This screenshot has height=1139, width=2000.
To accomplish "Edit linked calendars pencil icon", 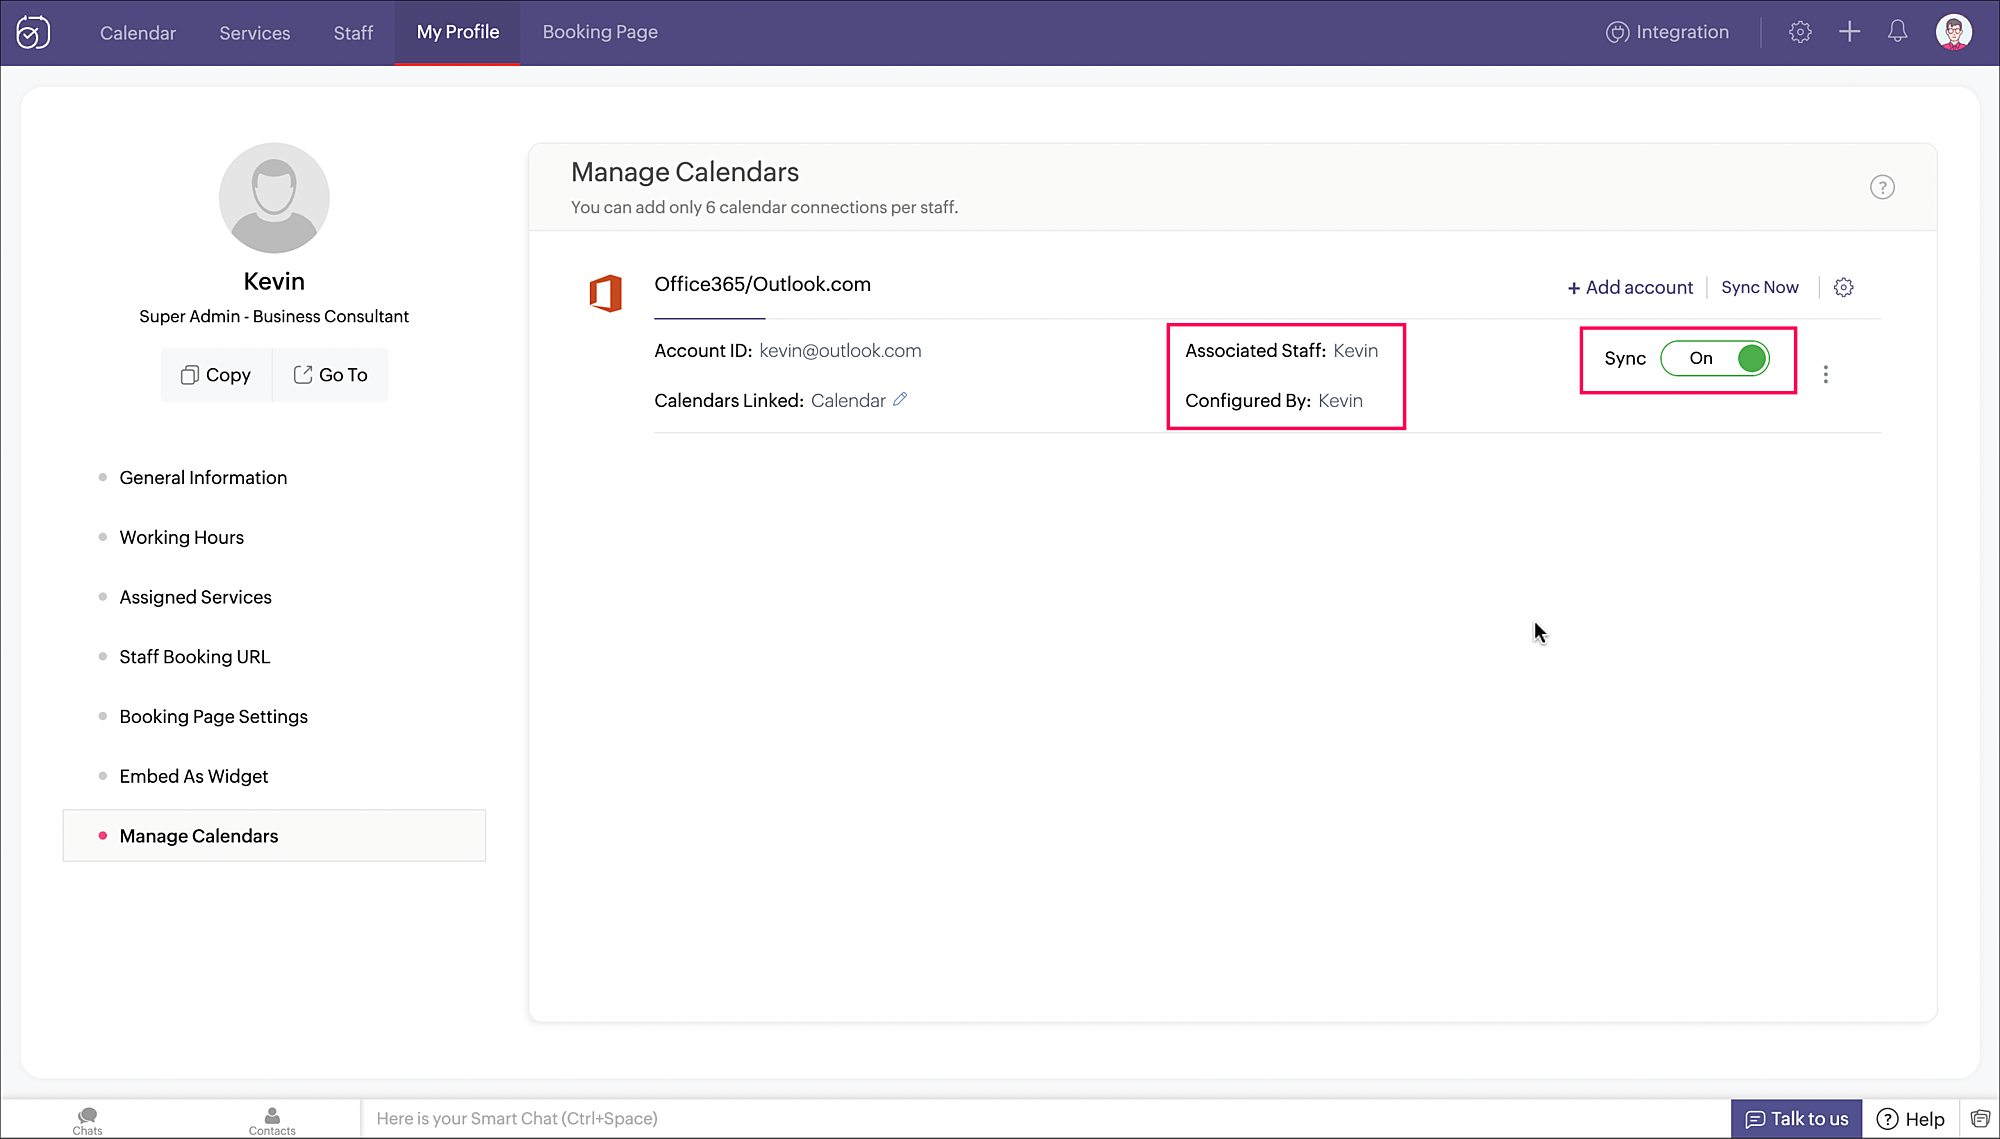I will coord(900,400).
